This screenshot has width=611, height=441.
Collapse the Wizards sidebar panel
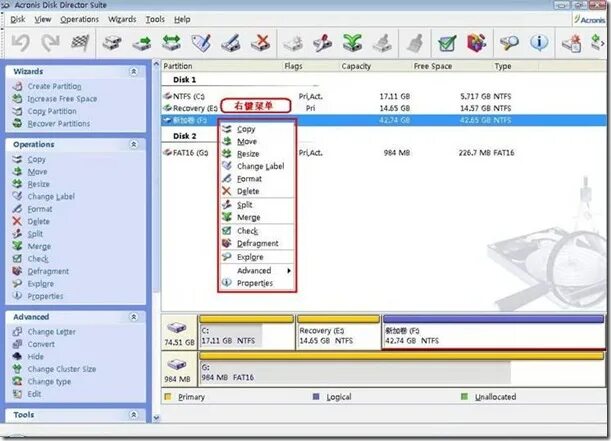pyautogui.click(x=133, y=71)
